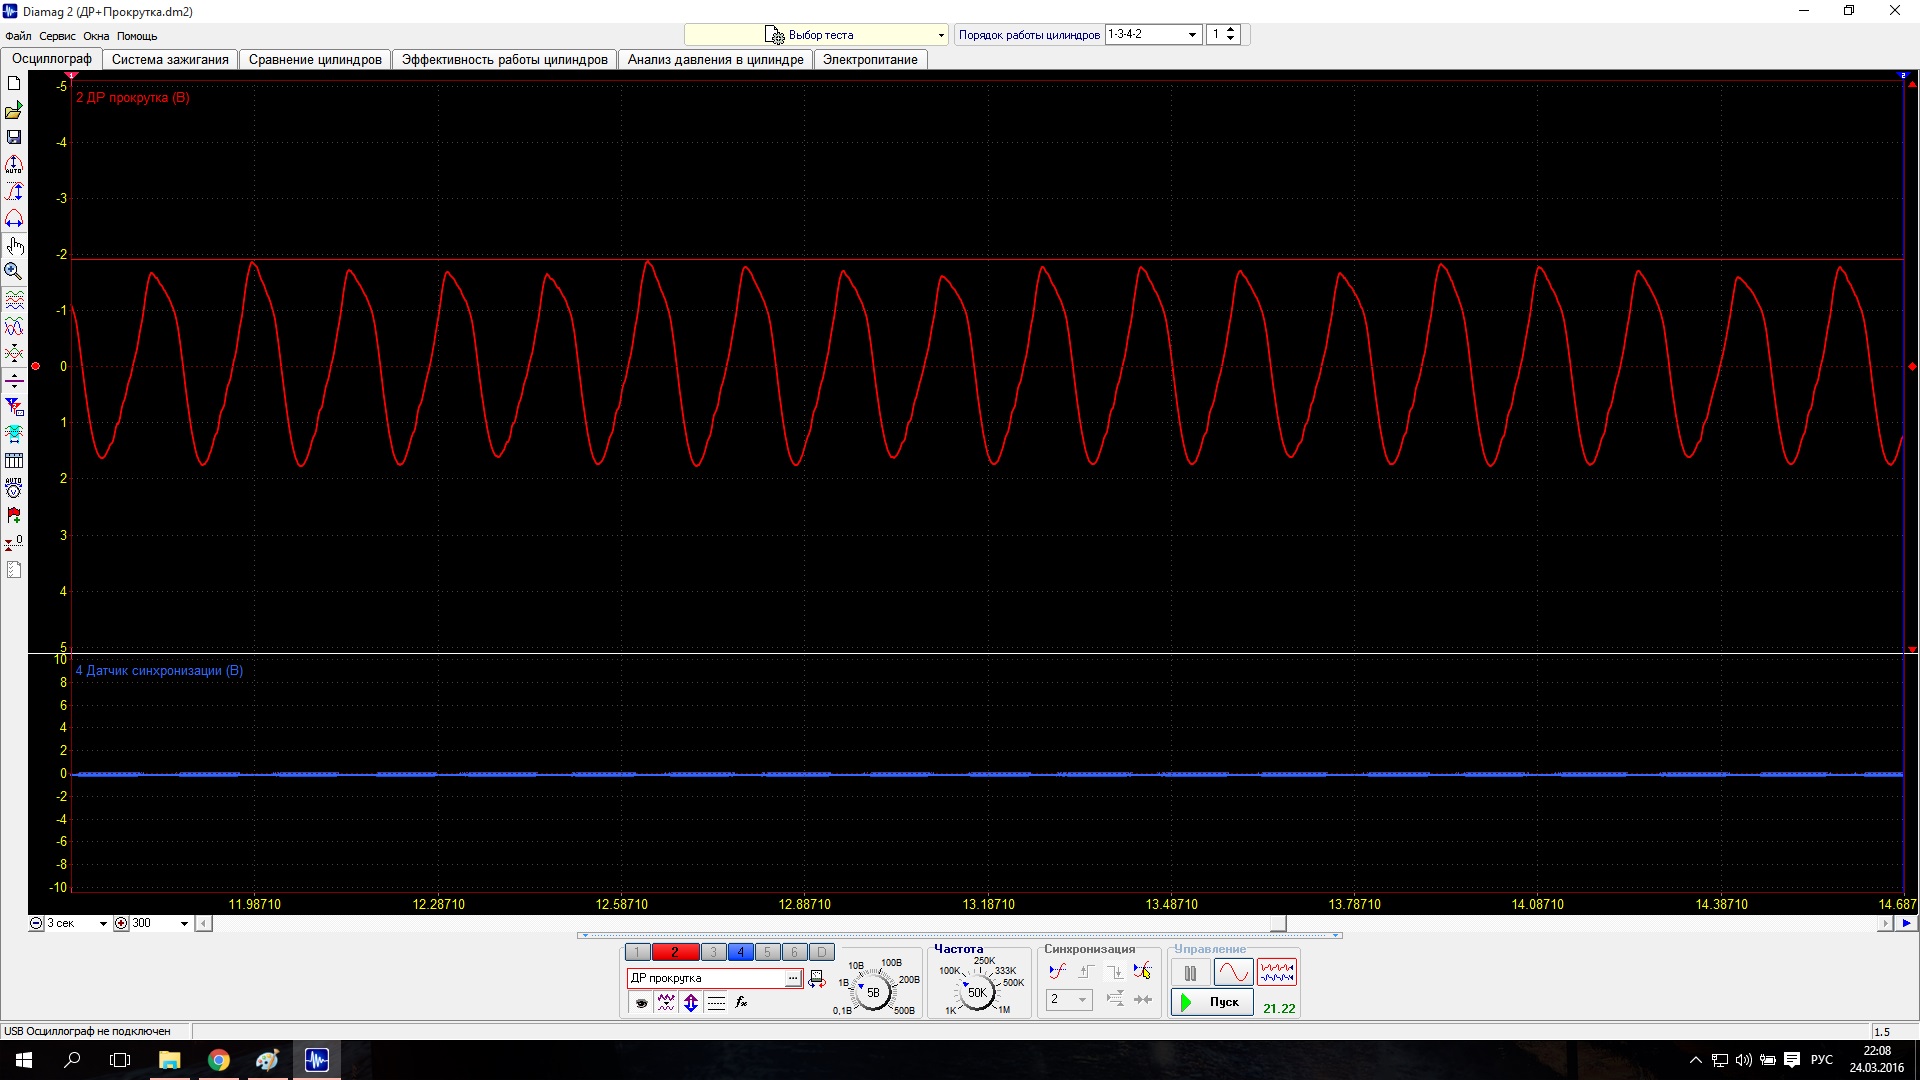This screenshot has height=1080, width=1920.
Task: Open the Выбор теста dropdown
Action: (x=816, y=35)
